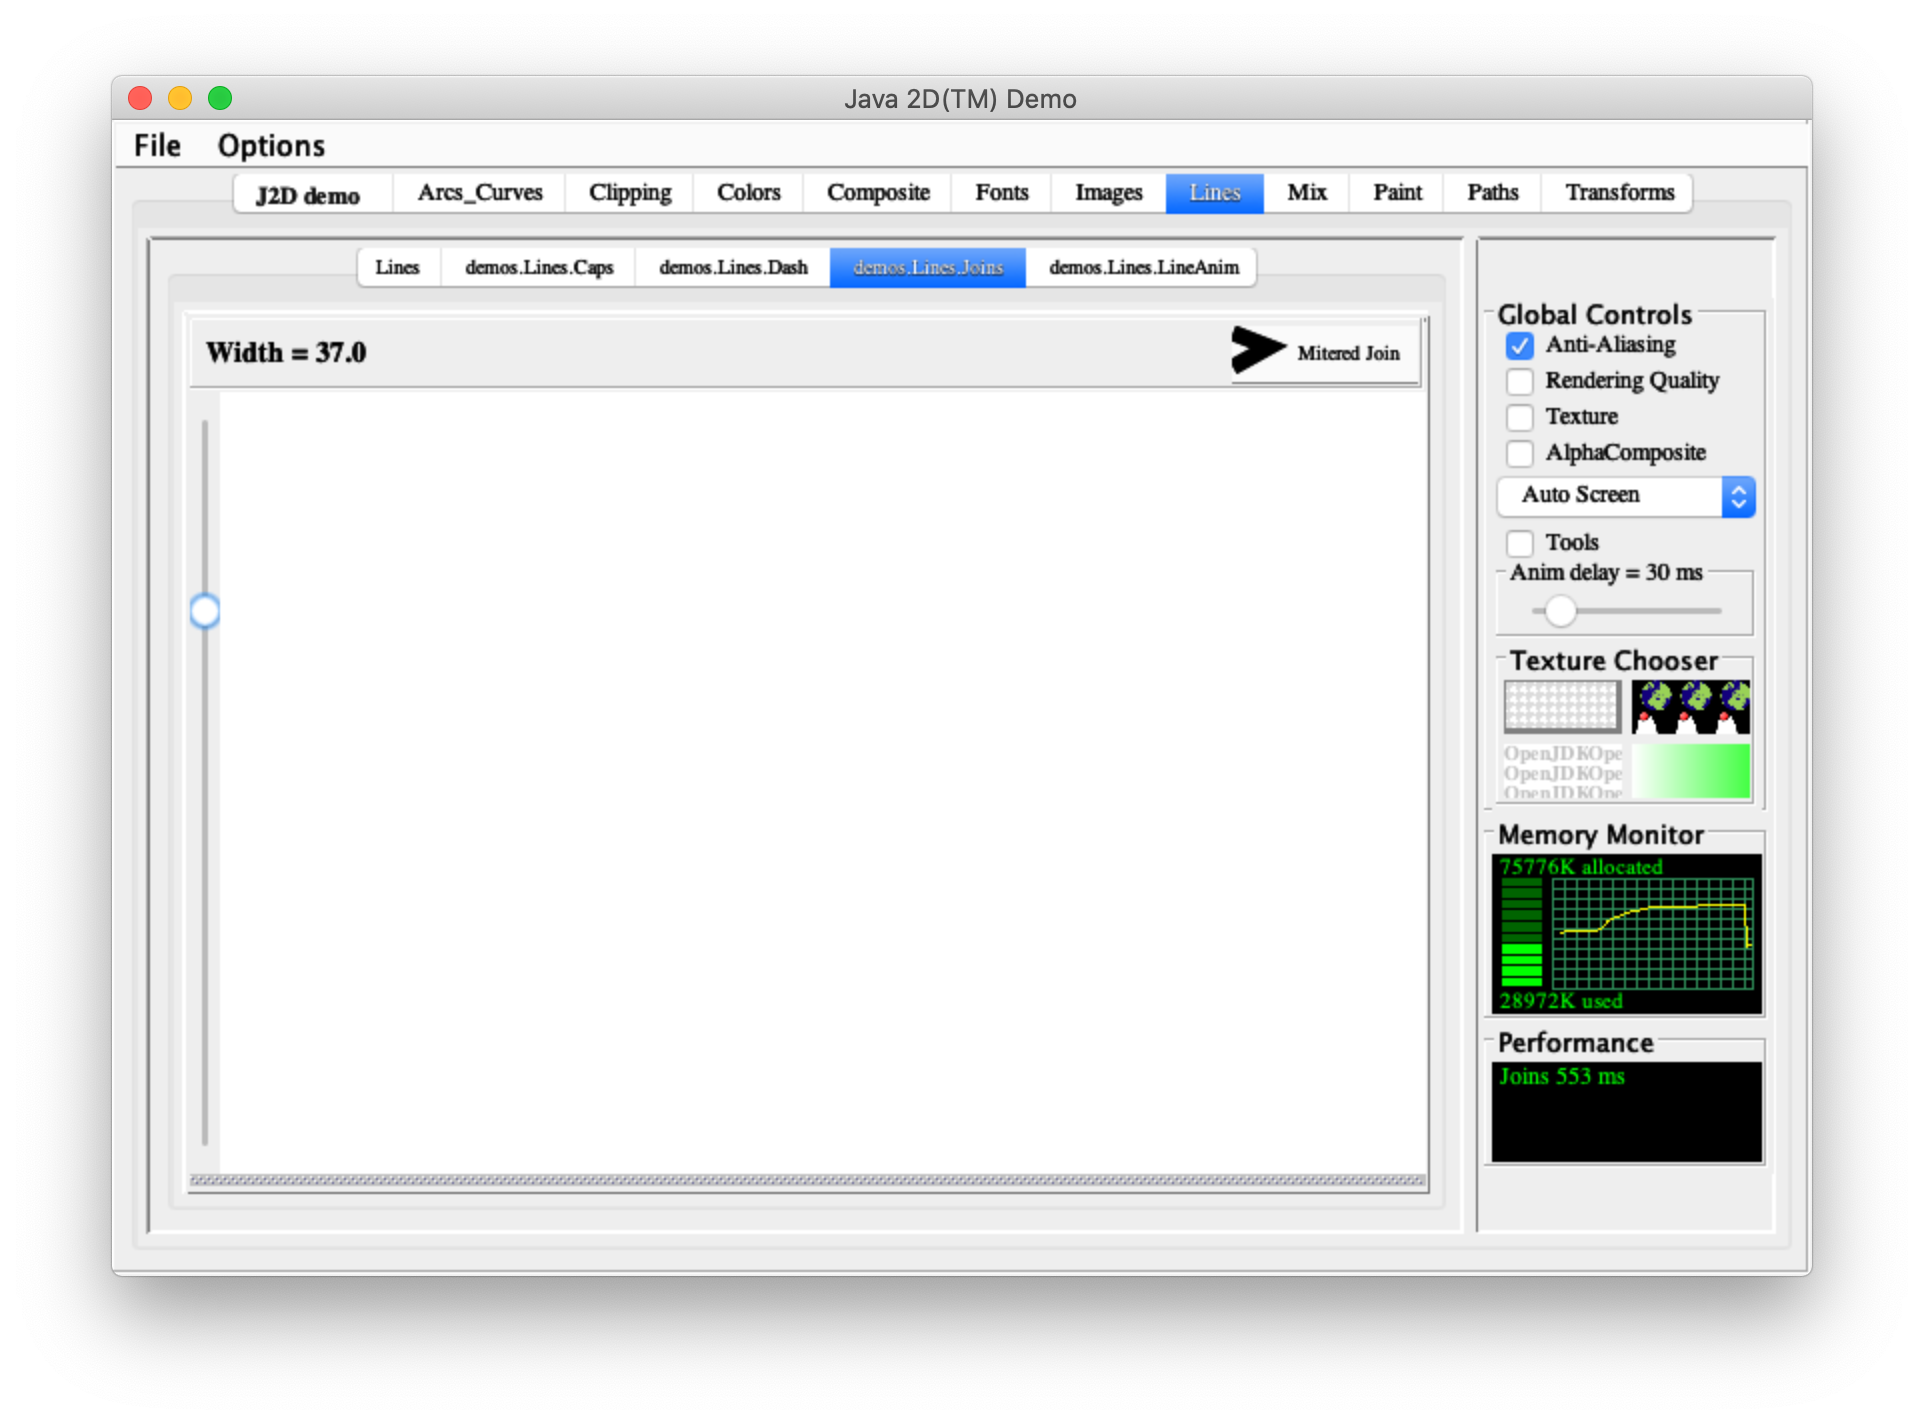Click the Anim delay slider knob

point(1560,611)
